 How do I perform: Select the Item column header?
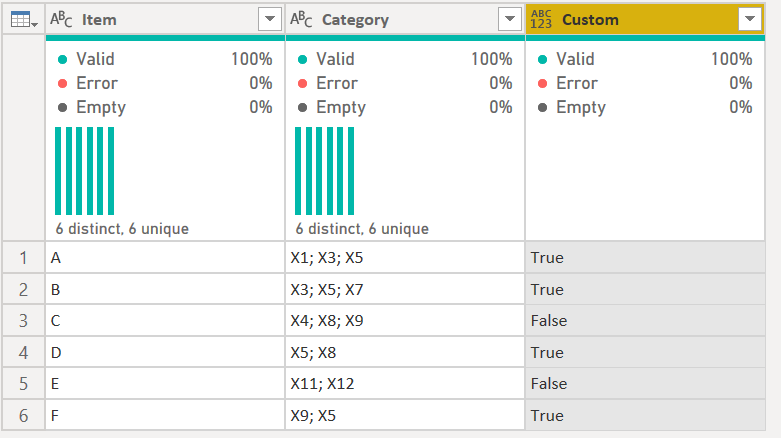click(x=165, y=19)
